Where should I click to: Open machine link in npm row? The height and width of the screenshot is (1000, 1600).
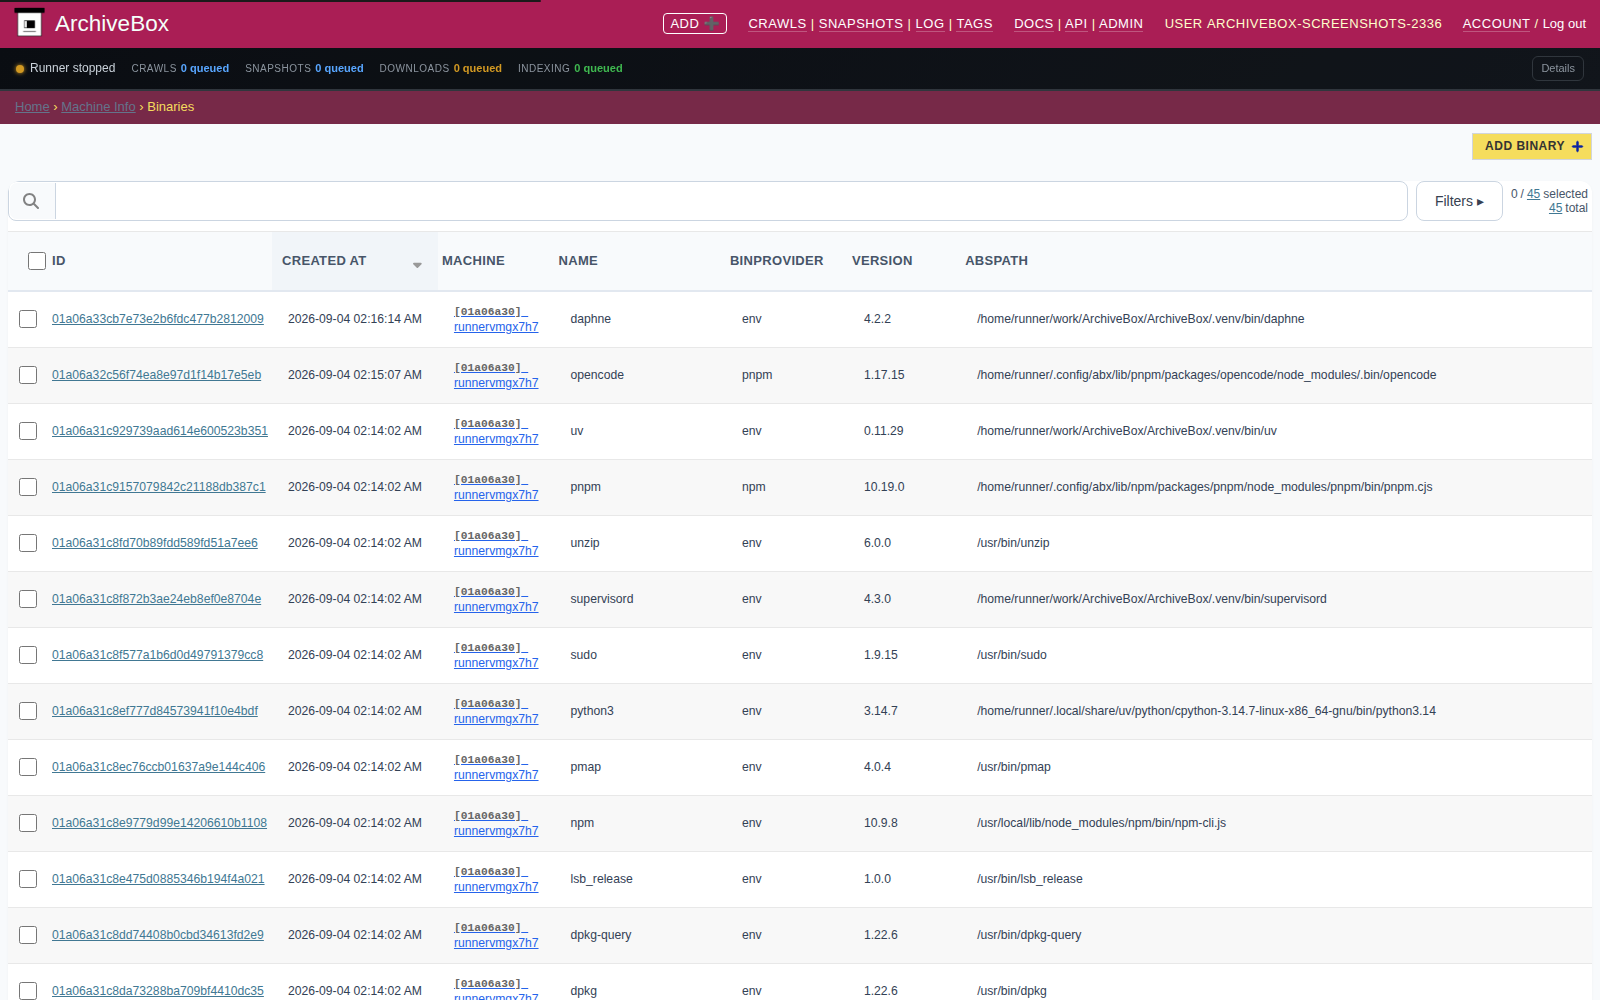tap(496, 824)
